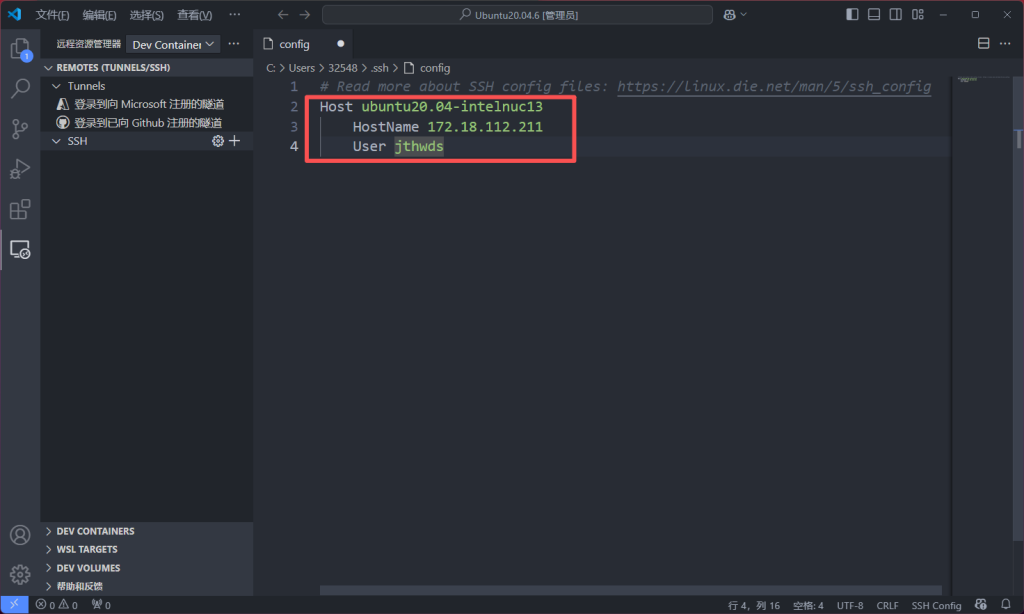This screenshot has width=1024, height=614.
Task: Open the Extensions view
Action: 20,209
